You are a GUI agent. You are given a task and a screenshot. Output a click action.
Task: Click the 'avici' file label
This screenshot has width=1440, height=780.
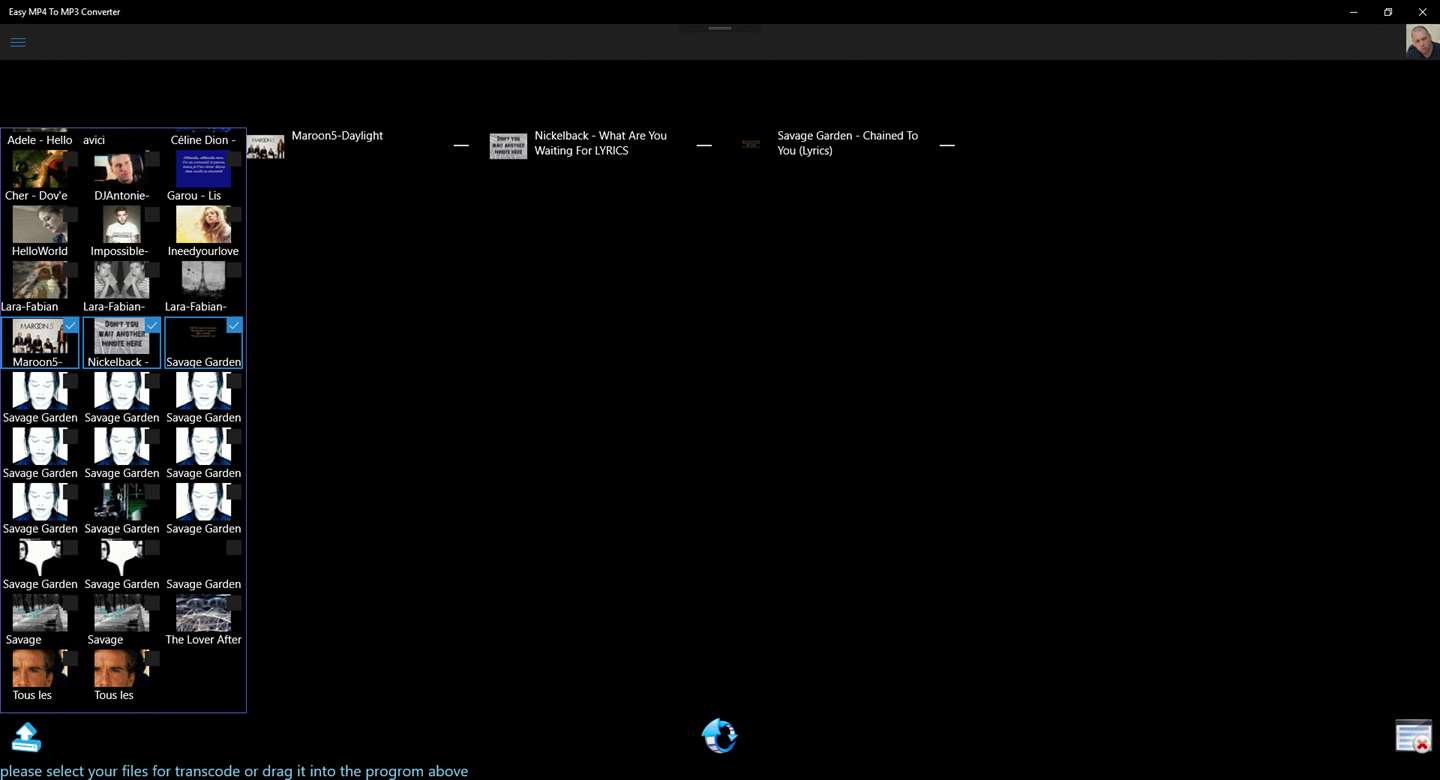click(x=94, y=140)
